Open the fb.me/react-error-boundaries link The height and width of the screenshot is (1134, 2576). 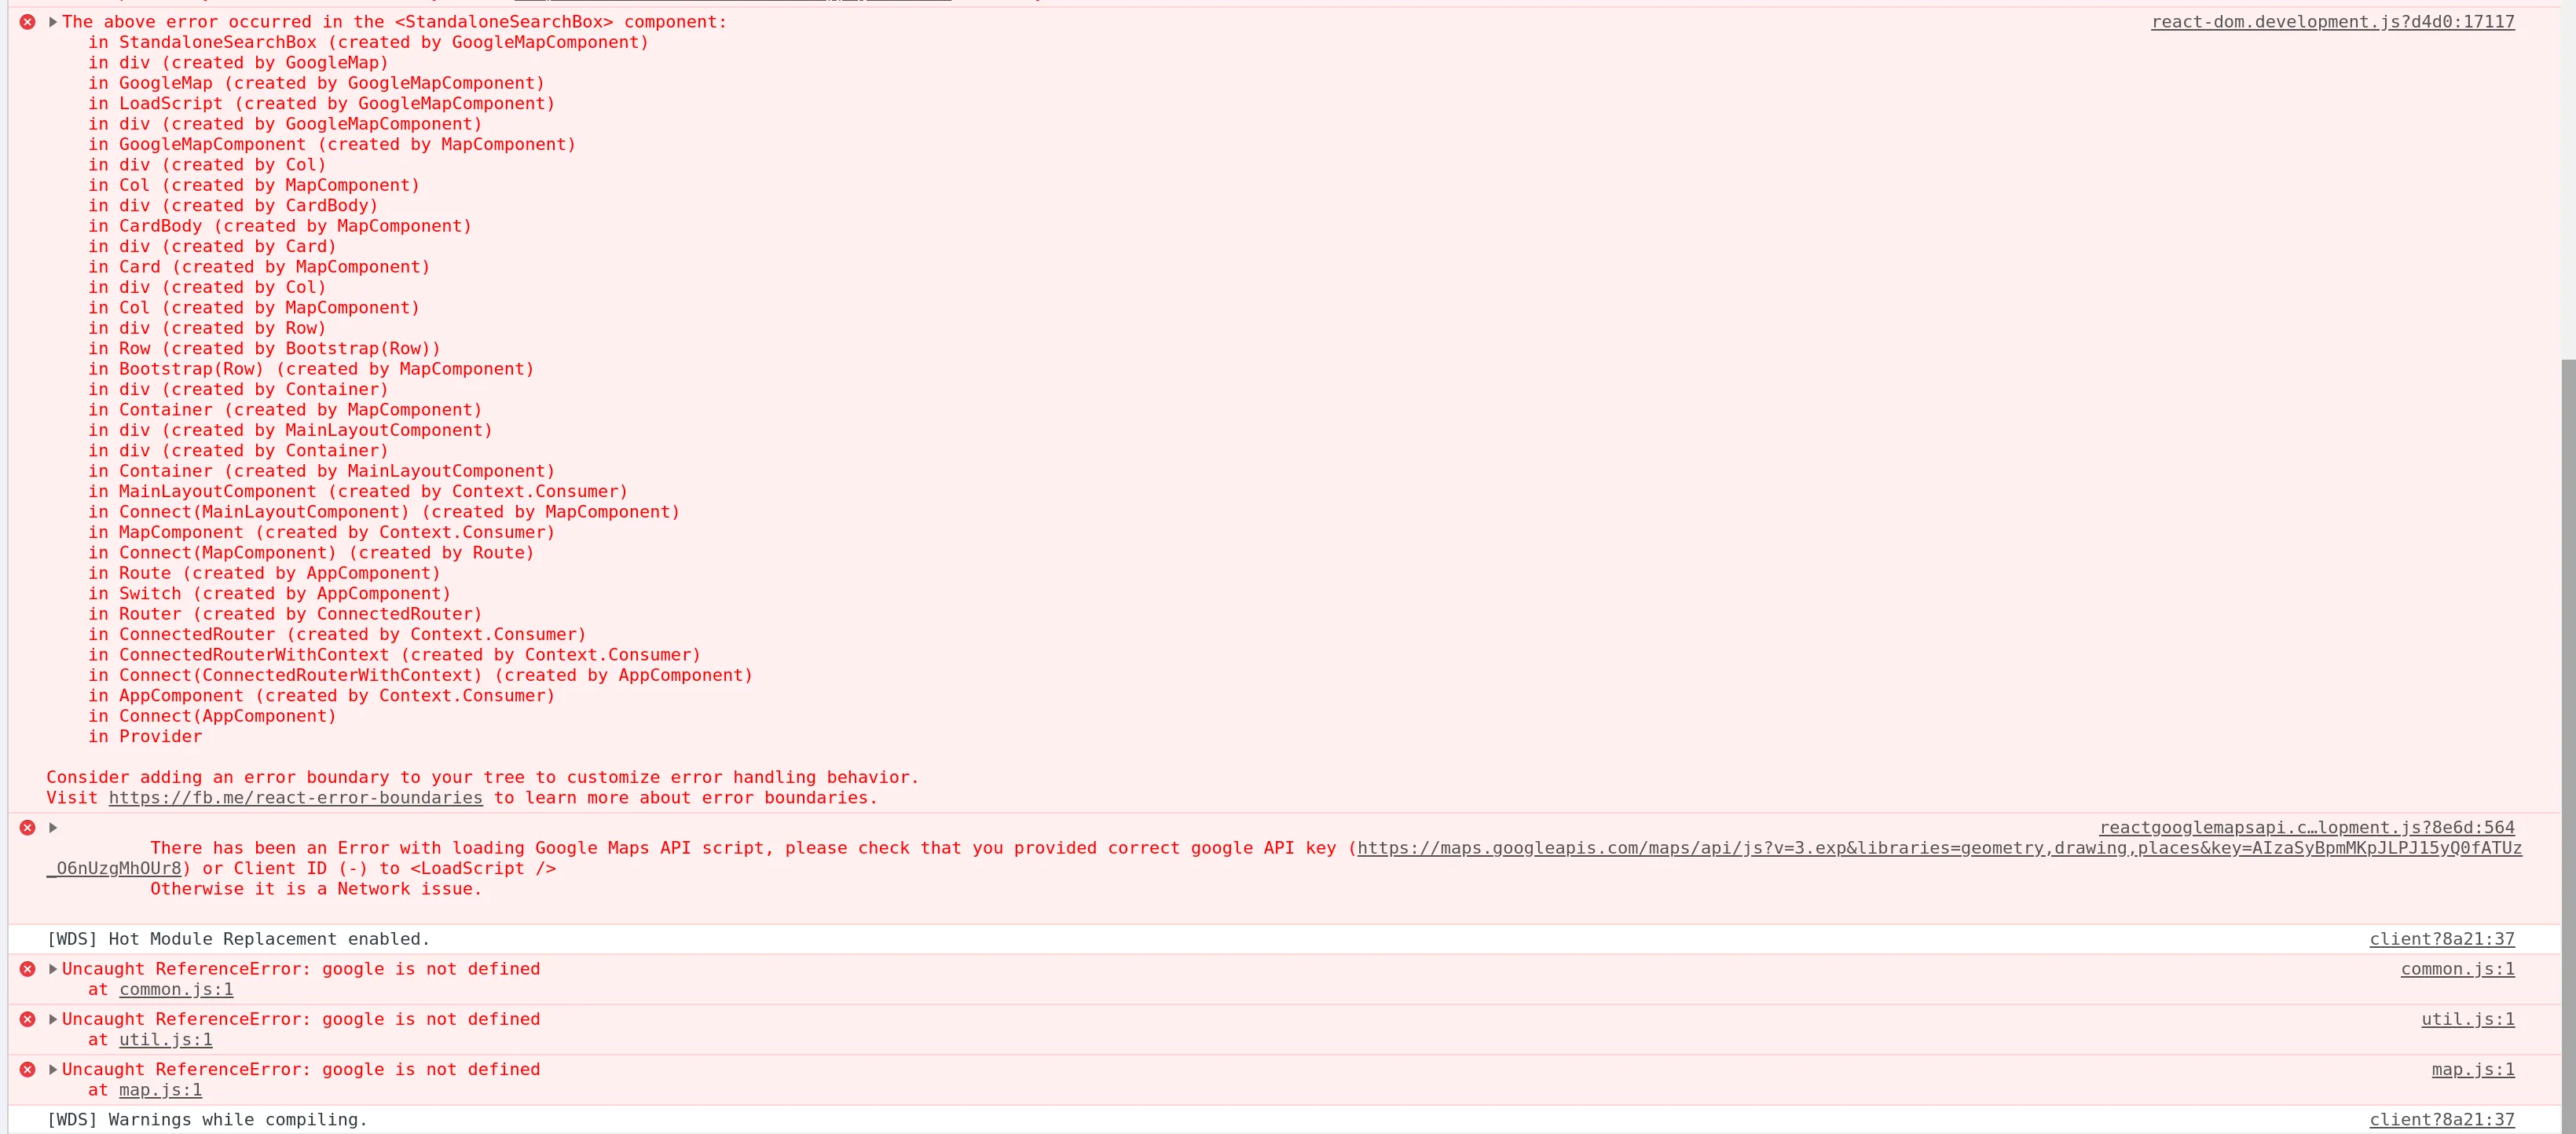(x=295, y=798)
